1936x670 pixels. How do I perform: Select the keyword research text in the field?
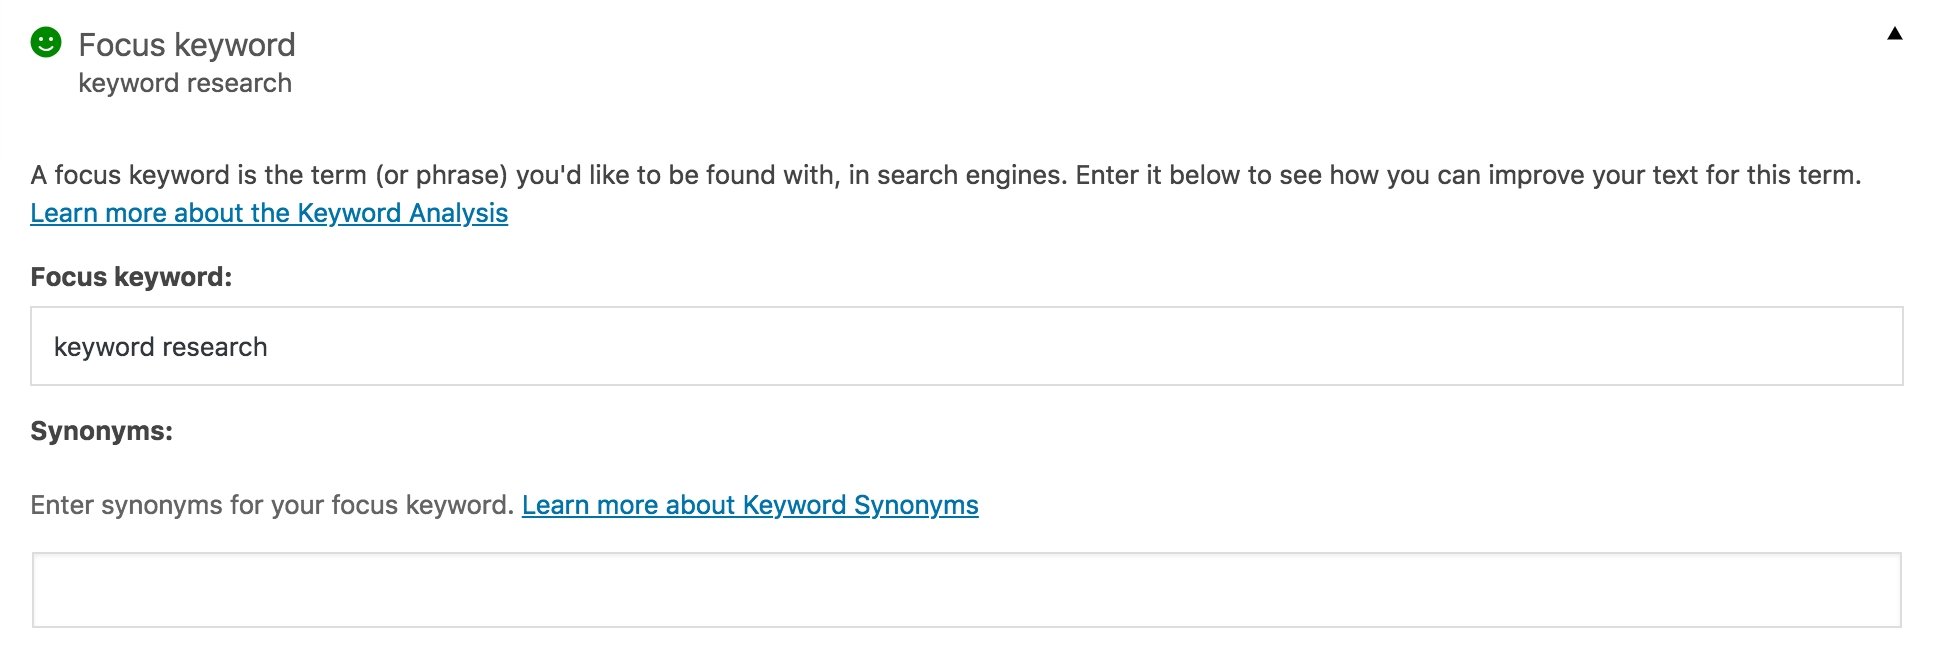click(x=160, y=345)
